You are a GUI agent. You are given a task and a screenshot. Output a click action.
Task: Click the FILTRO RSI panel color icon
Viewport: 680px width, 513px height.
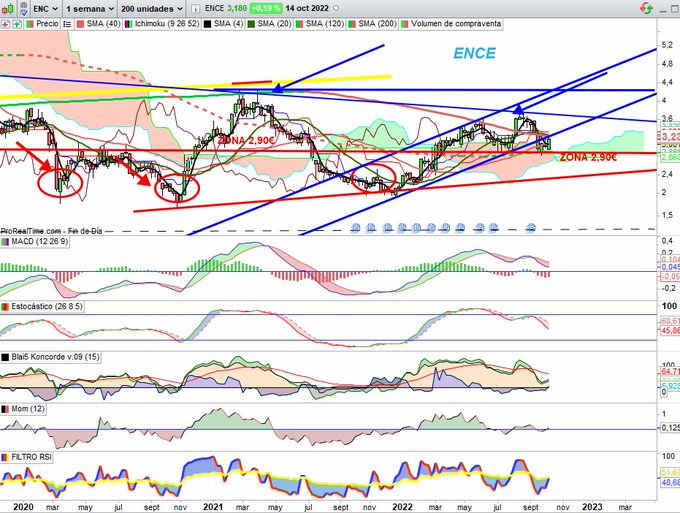click(x=5, y=457)
